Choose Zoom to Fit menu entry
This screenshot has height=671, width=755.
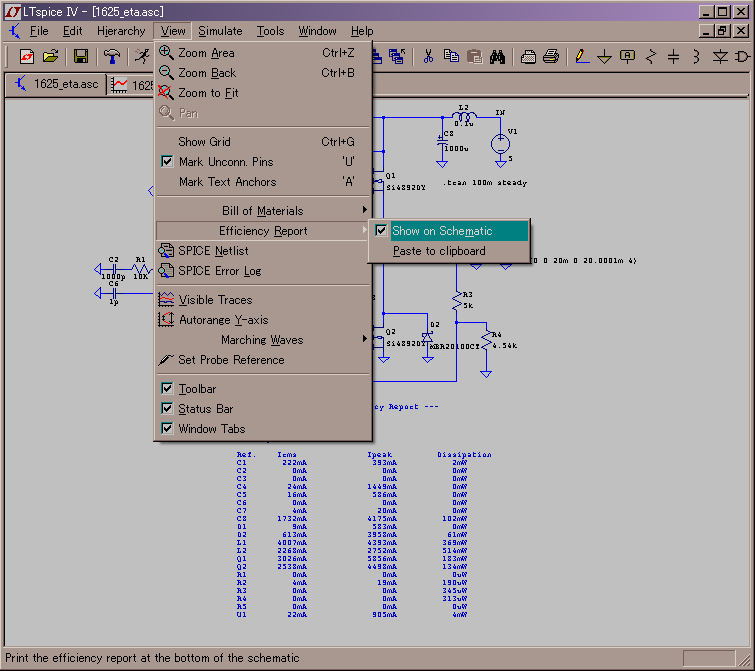[x=263, y=93]
